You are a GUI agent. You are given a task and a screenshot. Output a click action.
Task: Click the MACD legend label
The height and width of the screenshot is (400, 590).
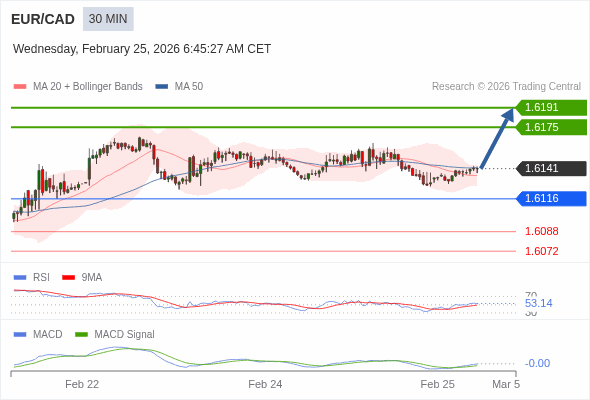tap(48, 335)
